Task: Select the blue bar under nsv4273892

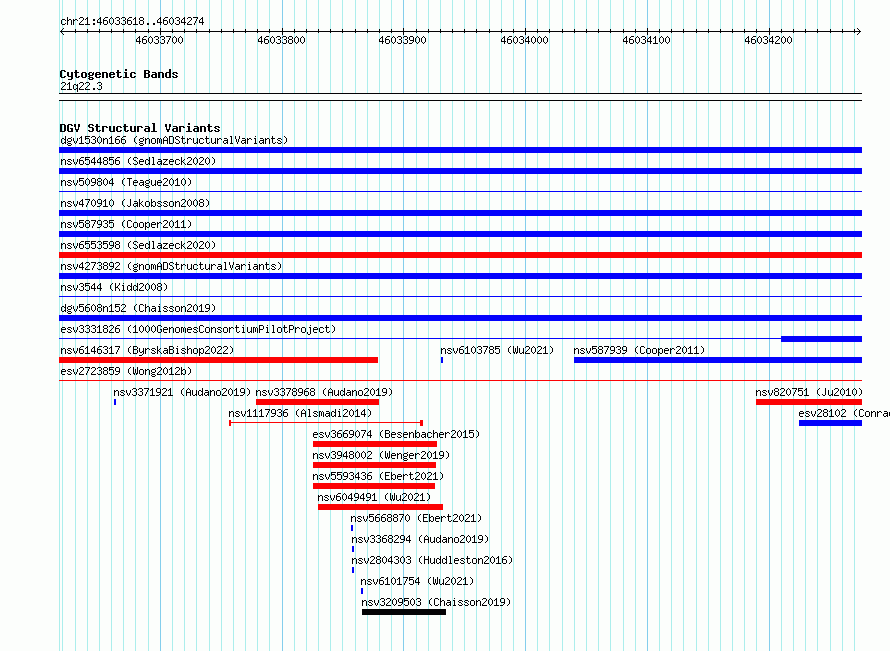Action: [460, 276]
